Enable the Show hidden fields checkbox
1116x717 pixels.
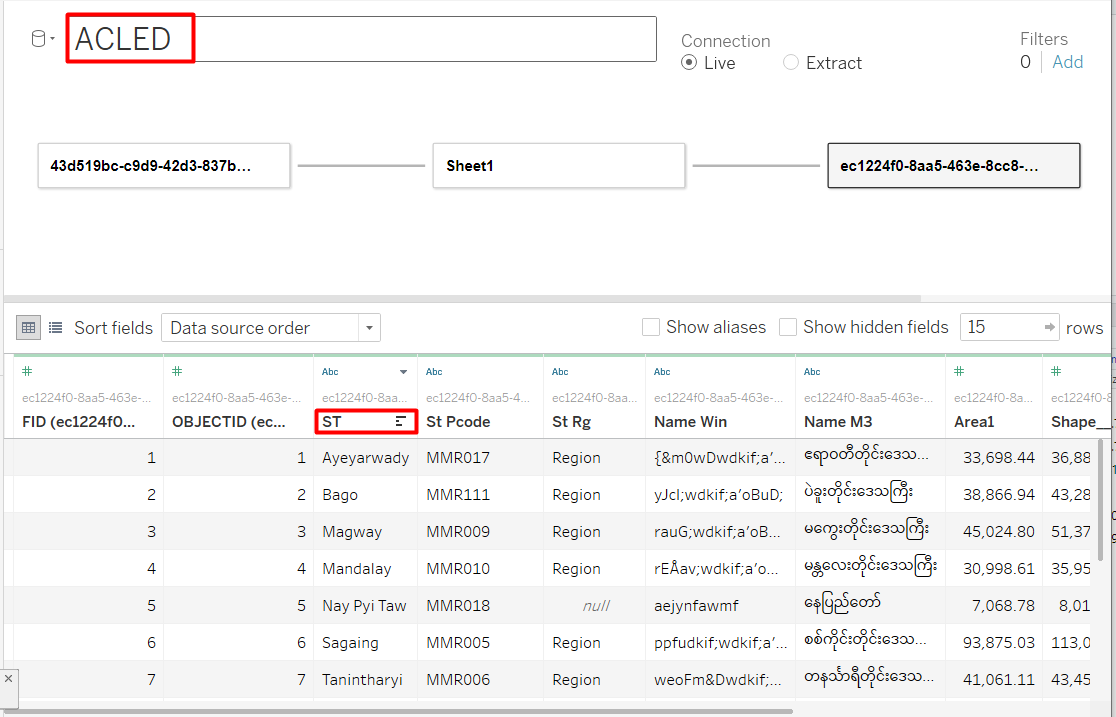(788, 327)
